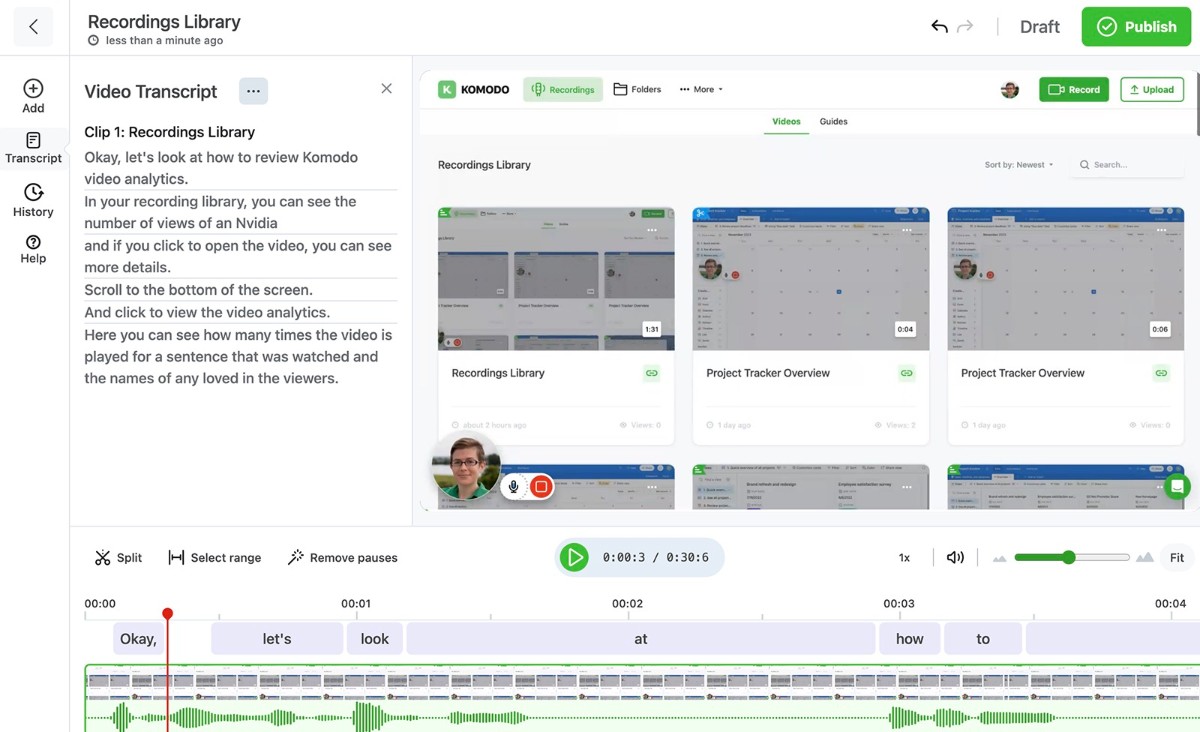Click the Fit timeline button

click(1177, 558)
